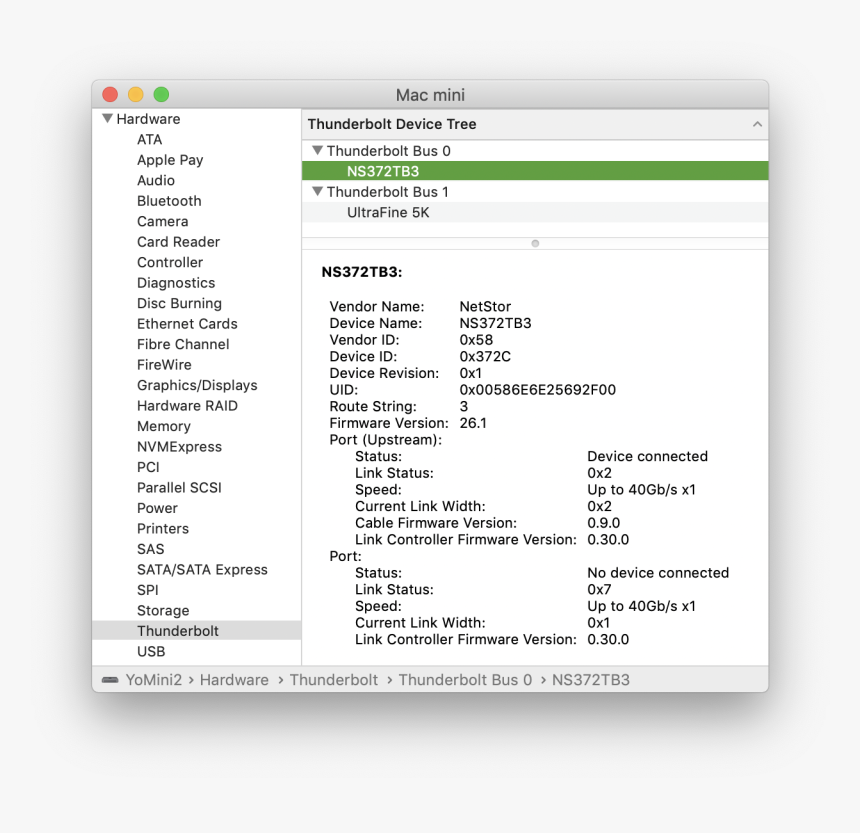Open the Graphics/Displays sidebar item

pyautogui.click(x=197, y=385)
